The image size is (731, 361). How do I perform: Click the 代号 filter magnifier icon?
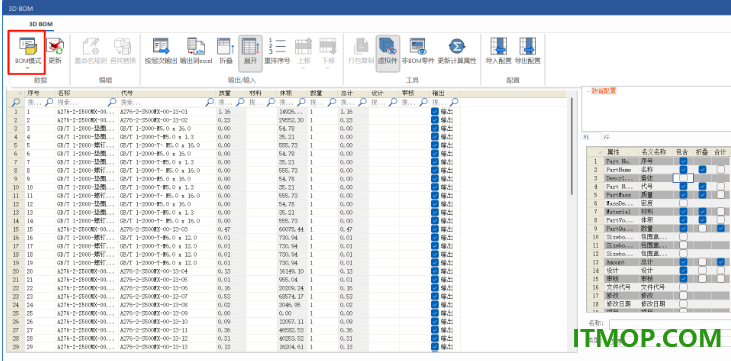coord(210,102)
